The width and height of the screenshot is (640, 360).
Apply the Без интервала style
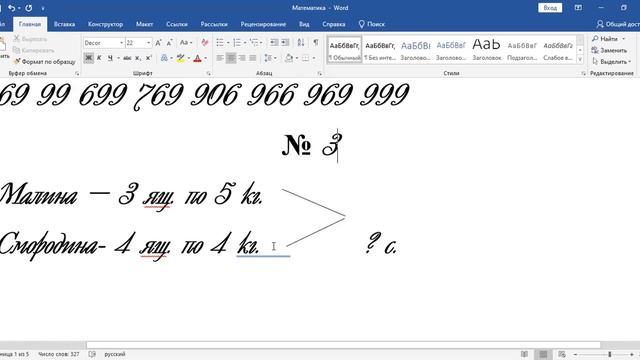380,51
